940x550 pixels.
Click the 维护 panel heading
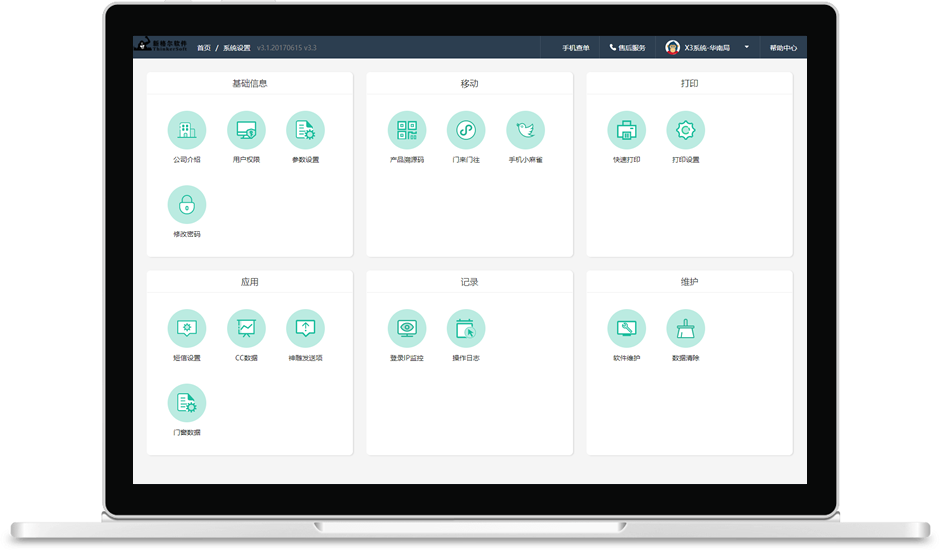(x=689, y=282)
